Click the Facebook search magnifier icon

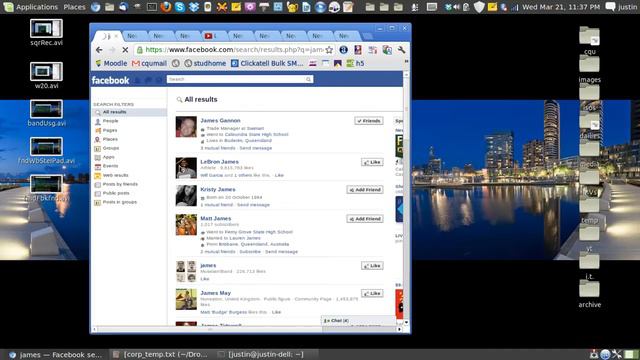[x=309, y=79]
